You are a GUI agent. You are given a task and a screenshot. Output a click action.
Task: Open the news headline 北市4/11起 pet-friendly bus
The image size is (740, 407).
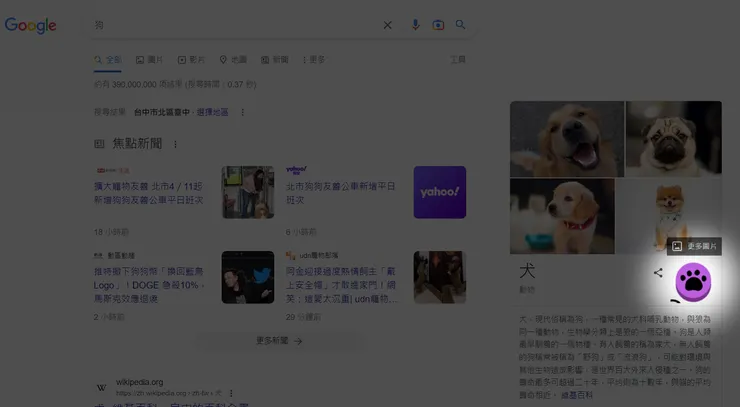[x=149, y=193]
